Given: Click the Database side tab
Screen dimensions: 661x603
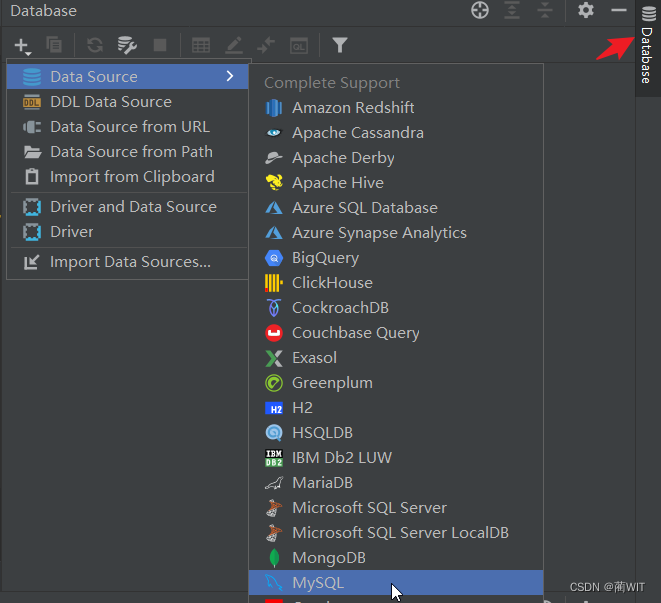Looking at the screenshot, I should point(648,48).
